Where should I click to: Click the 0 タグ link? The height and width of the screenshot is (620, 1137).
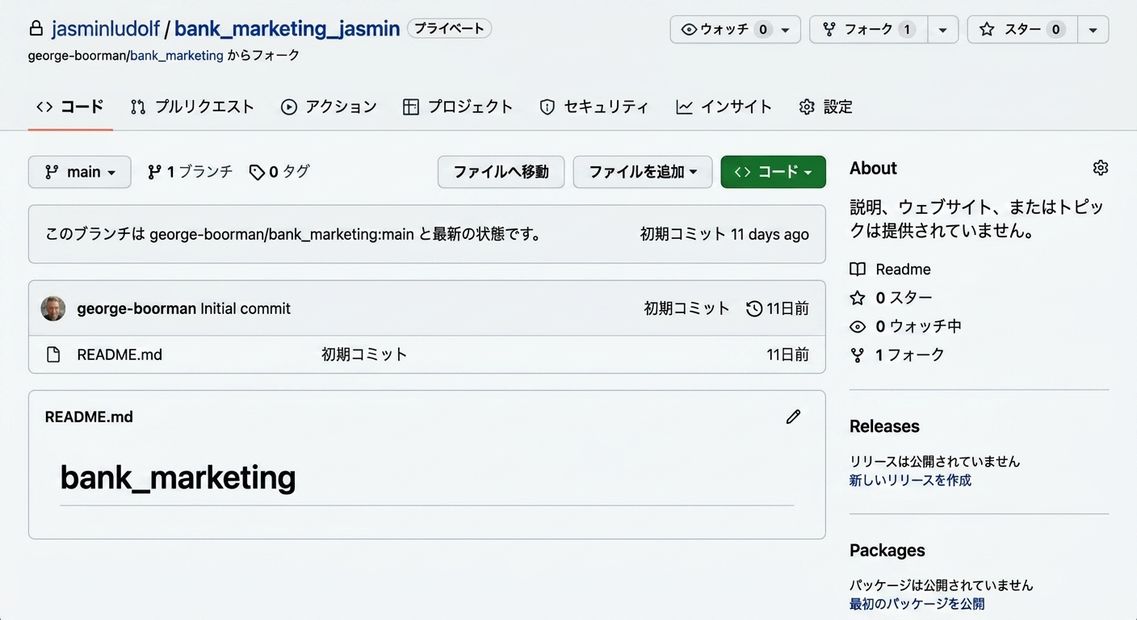pyautogui.click(x=279, y=172)
